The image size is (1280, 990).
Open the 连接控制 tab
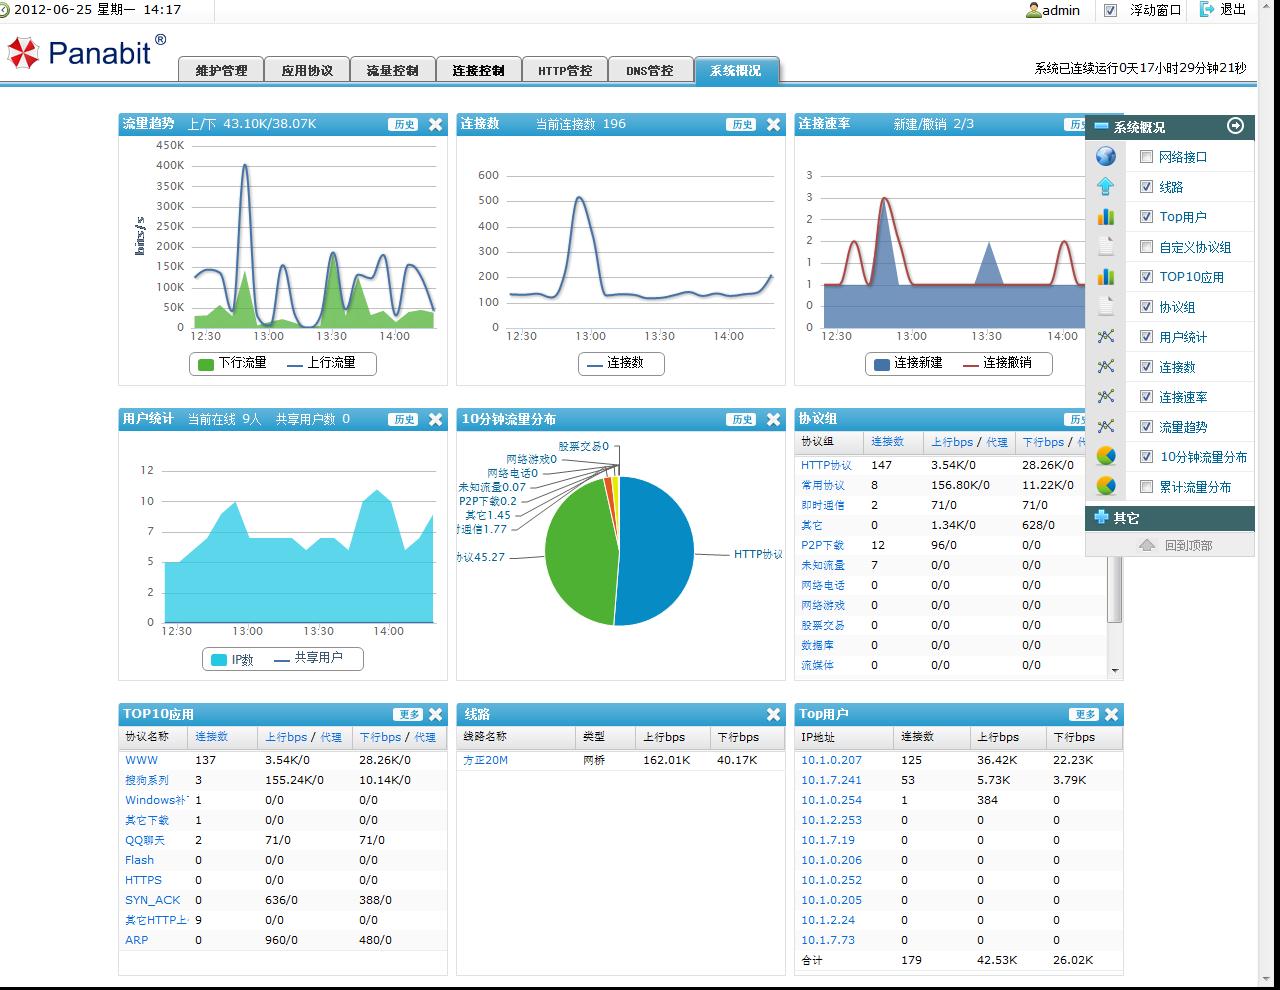coord(478,70)
